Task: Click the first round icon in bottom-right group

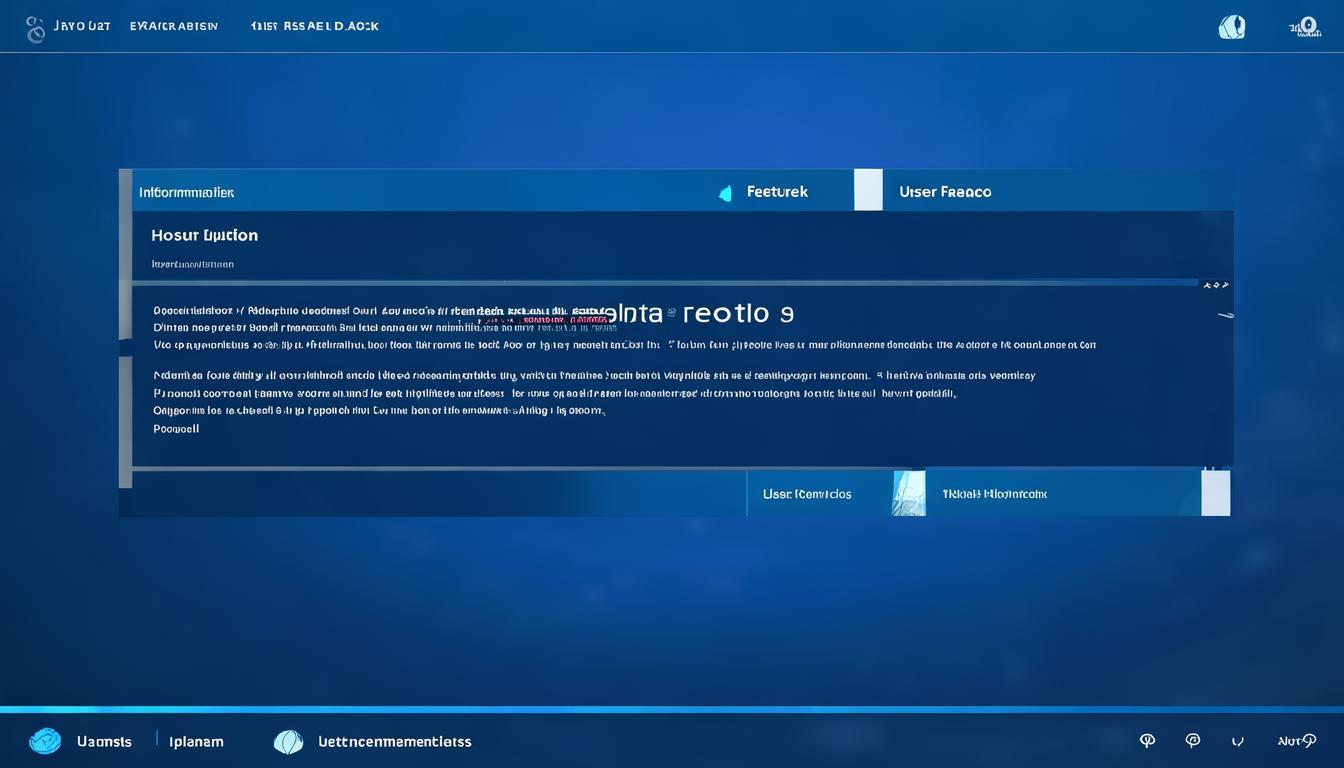Action: point(1147,741)
